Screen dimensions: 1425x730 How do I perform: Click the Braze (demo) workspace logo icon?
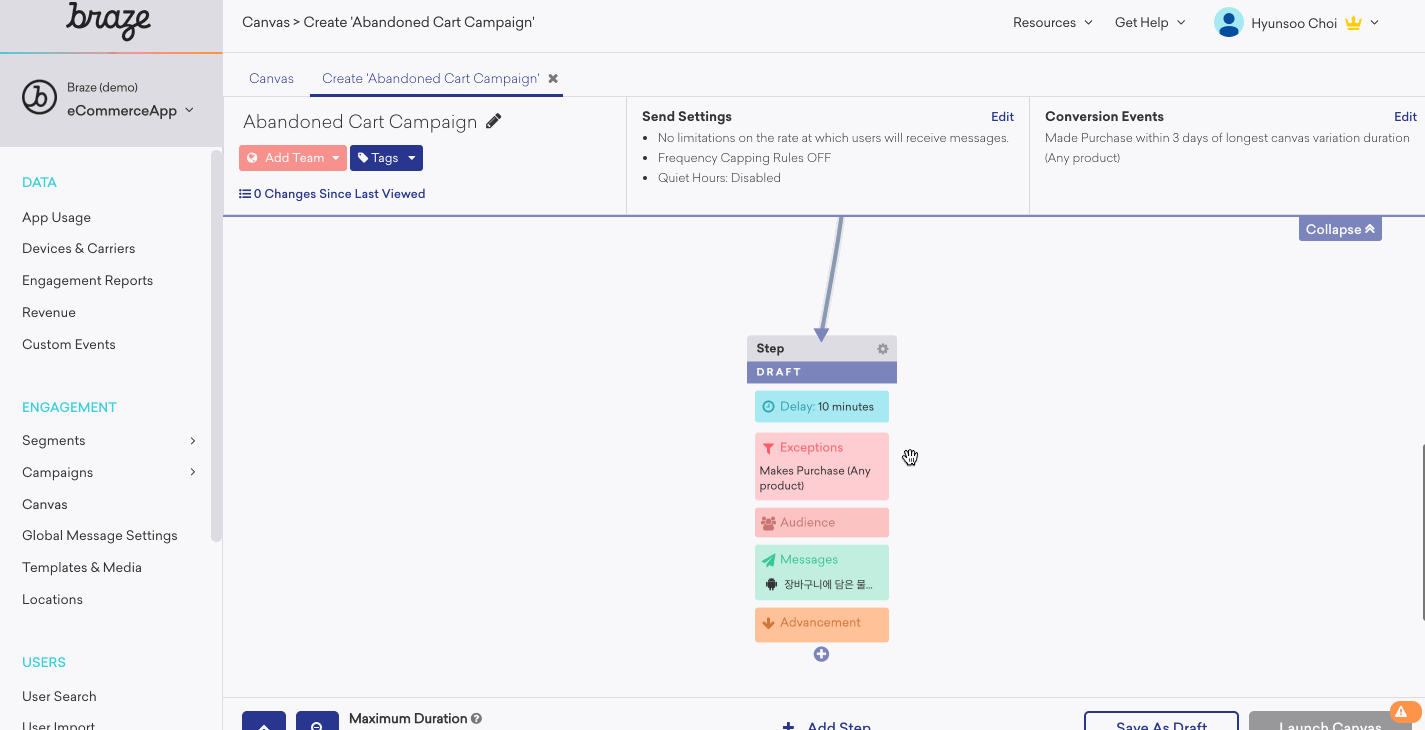click(39, 98)
